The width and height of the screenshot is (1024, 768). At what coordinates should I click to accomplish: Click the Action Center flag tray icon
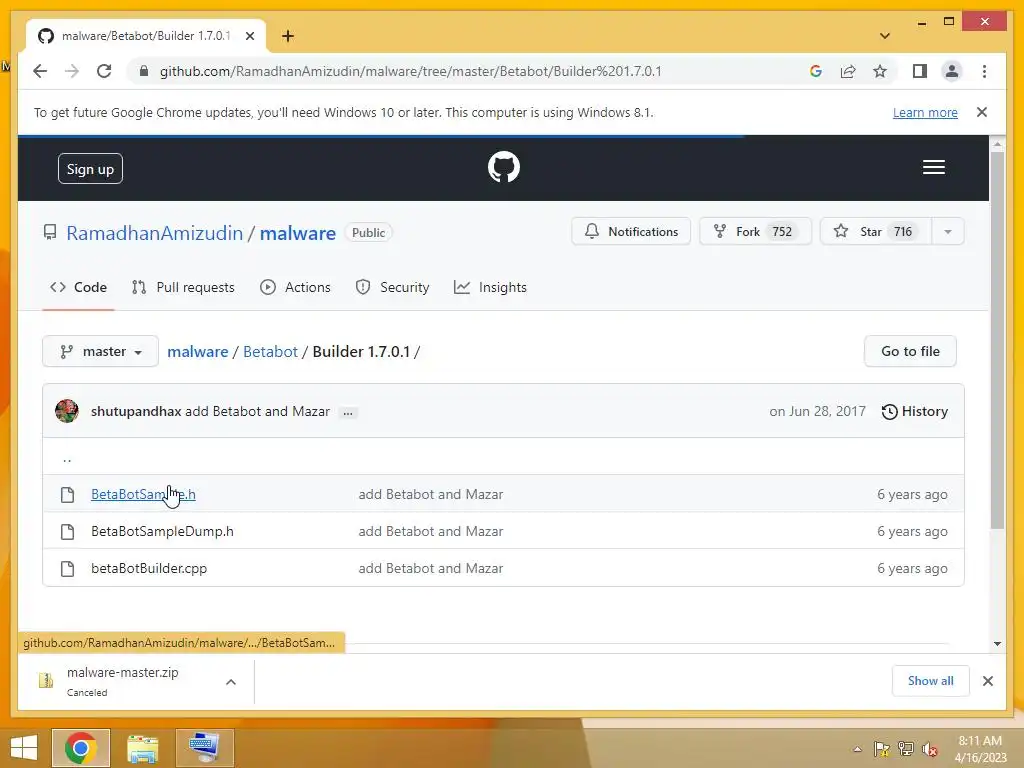pos(881,749)
